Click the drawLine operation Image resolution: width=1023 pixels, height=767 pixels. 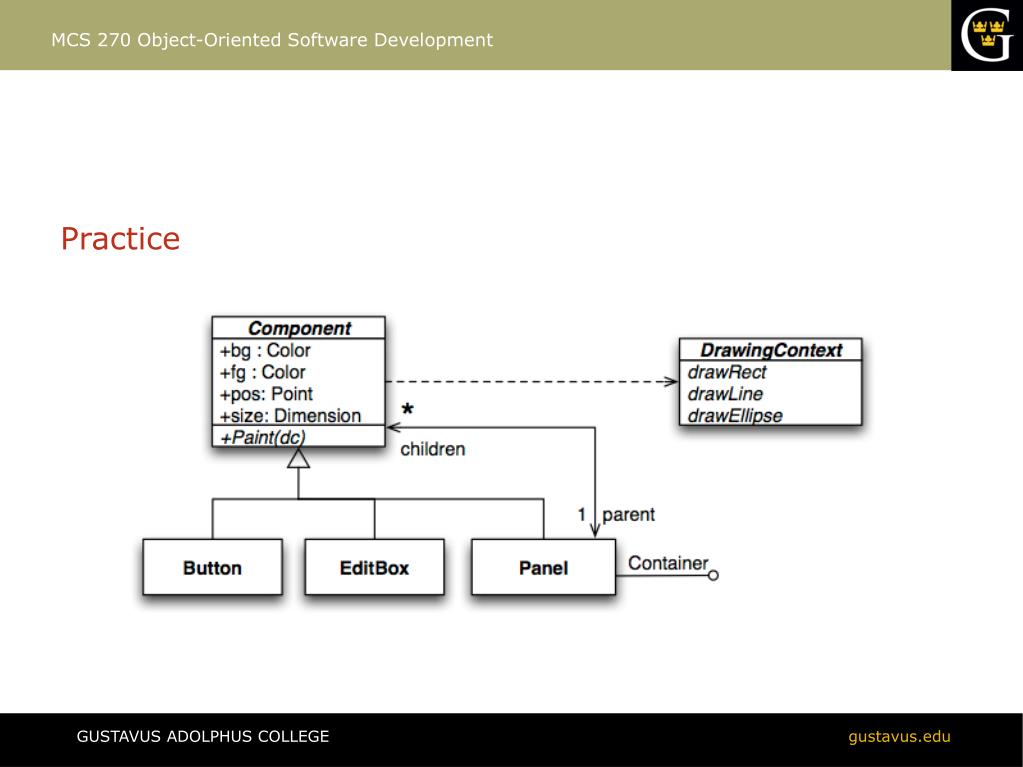(x=725, y=394)
